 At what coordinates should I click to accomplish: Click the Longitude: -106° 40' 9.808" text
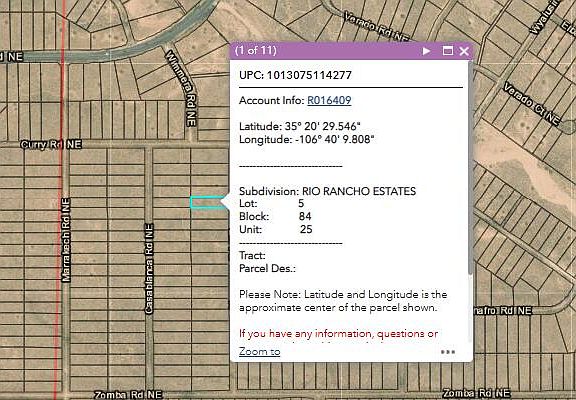(x=307, y=140)
